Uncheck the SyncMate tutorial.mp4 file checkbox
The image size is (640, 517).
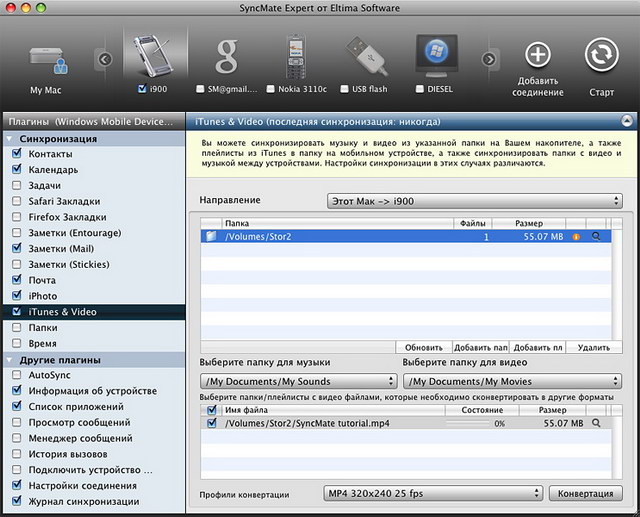click(212, 423)
